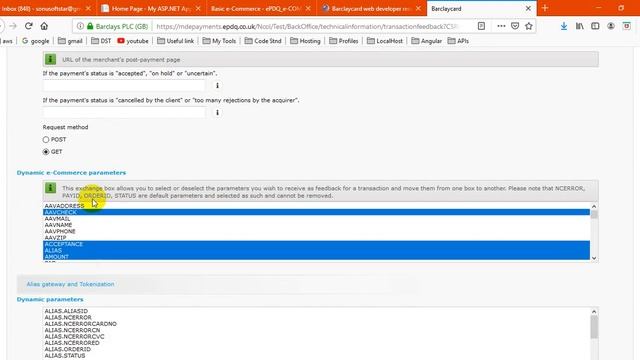Select AMOUNT in parameters list

[x=316, y=257]
